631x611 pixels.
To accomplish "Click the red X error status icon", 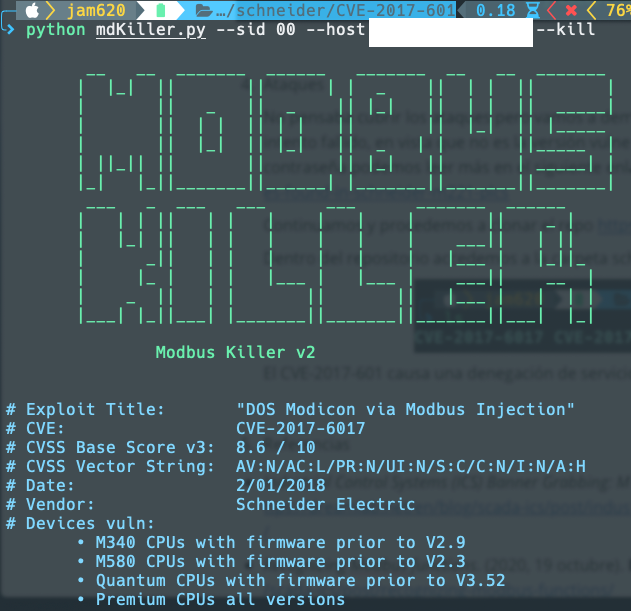I will click(571, 10).
